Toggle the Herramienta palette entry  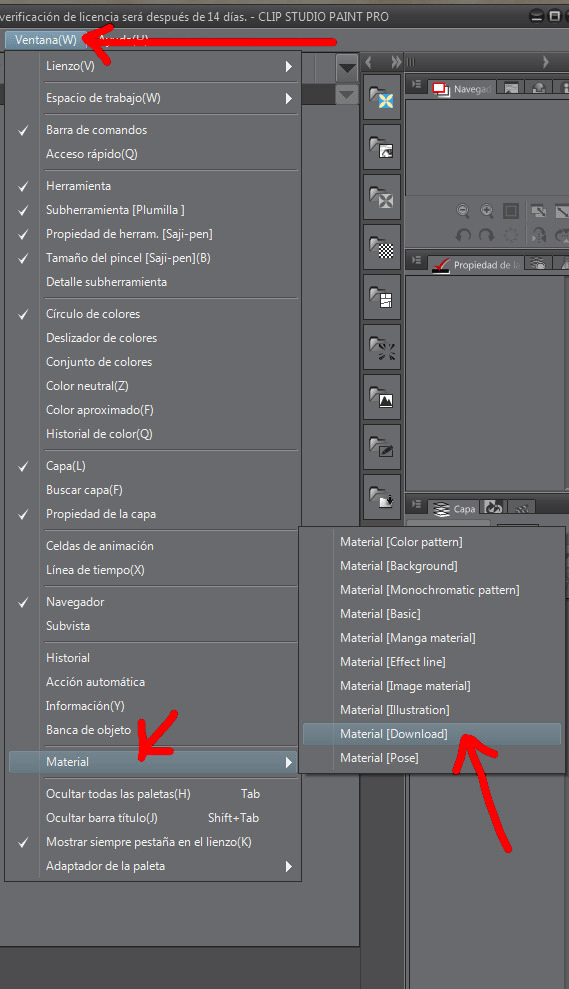pos(153,186)
